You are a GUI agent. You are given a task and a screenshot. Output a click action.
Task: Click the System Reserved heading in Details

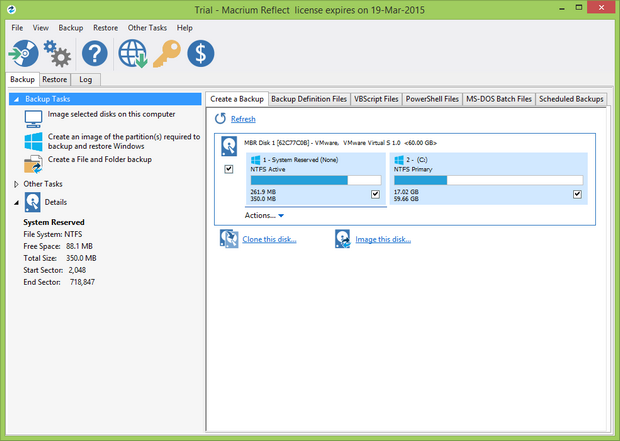(x=54, y=222)
